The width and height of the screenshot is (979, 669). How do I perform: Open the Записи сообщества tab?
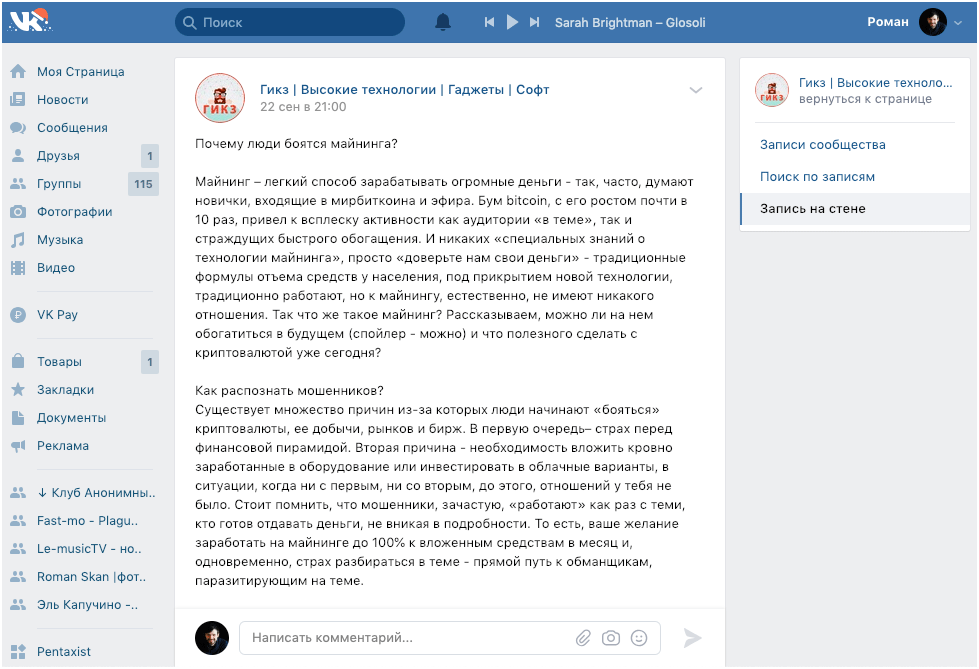(x=822, y=145)
